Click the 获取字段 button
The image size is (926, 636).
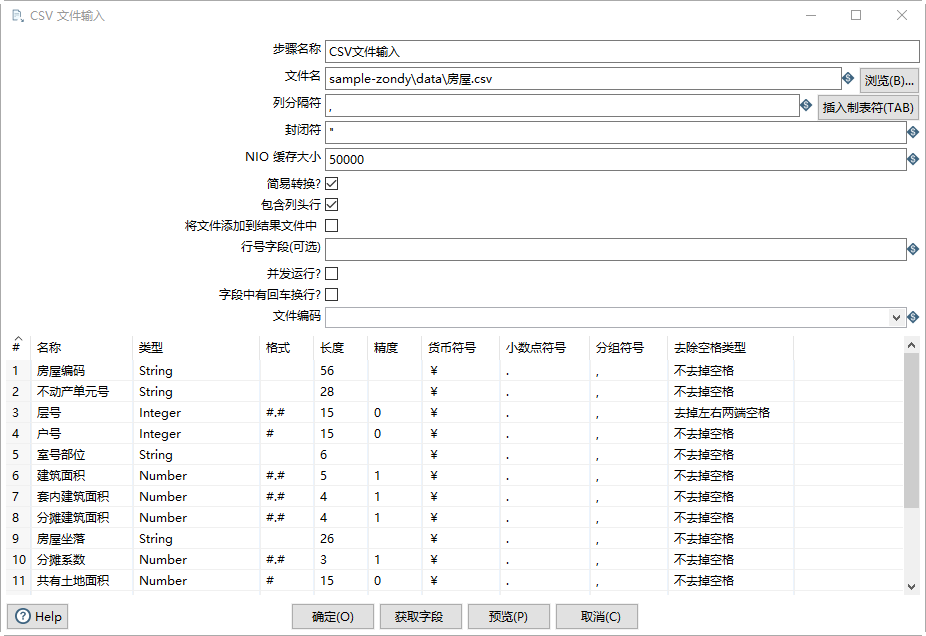419,617
